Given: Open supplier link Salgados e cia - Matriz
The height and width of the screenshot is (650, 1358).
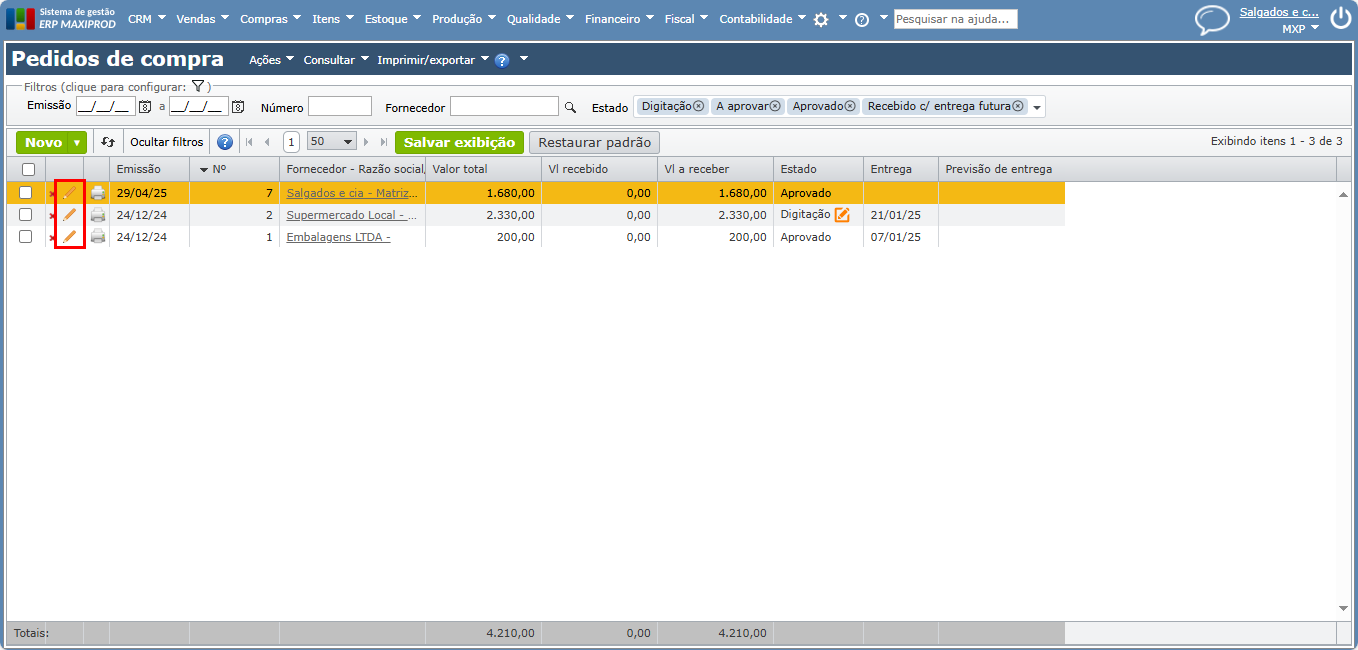Looking at the screenshot, I should tap(352, 193).
